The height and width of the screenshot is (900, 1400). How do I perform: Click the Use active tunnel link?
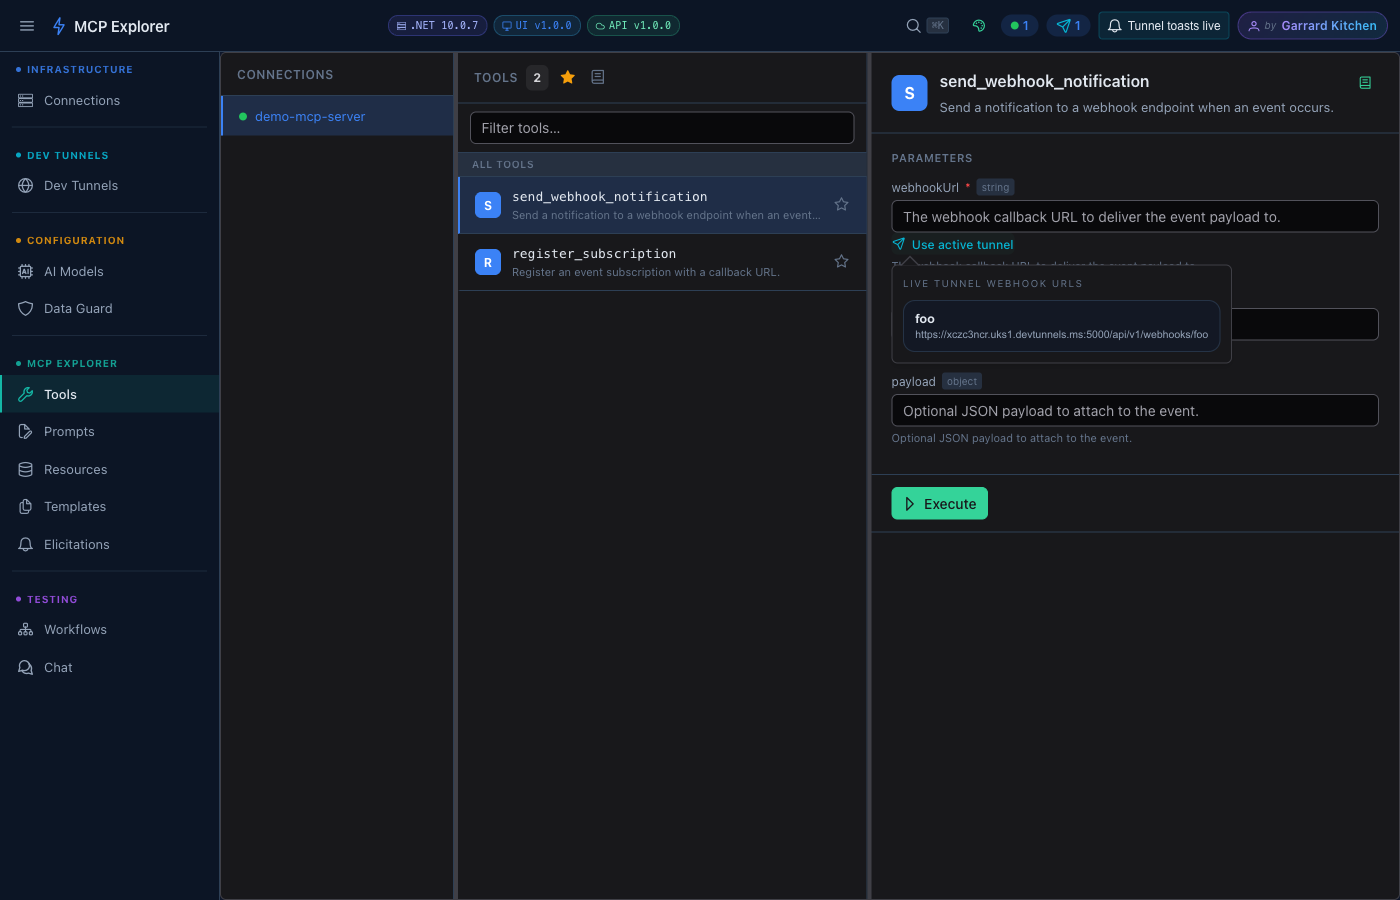(x=962, y=244)
